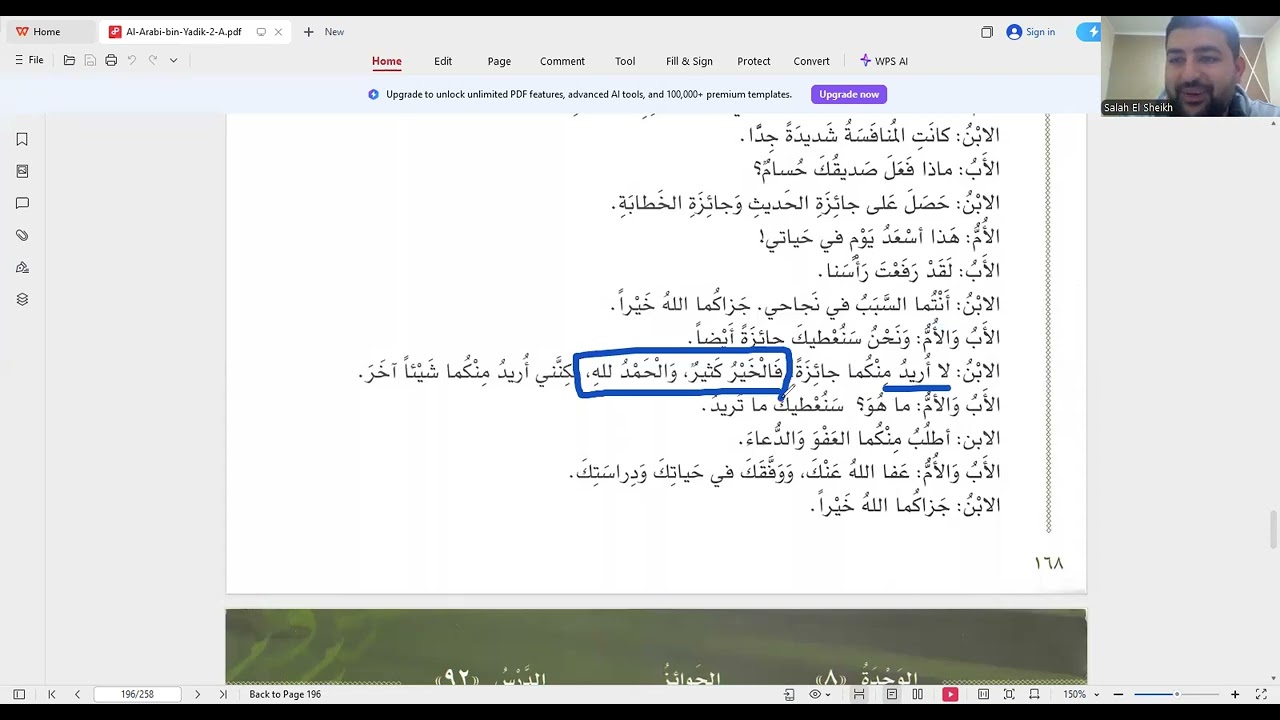The width and height of the screenshot is (1280, 720).
Task: Click the vertical scrollbar thumb
Action: (x=1273, y=529)
